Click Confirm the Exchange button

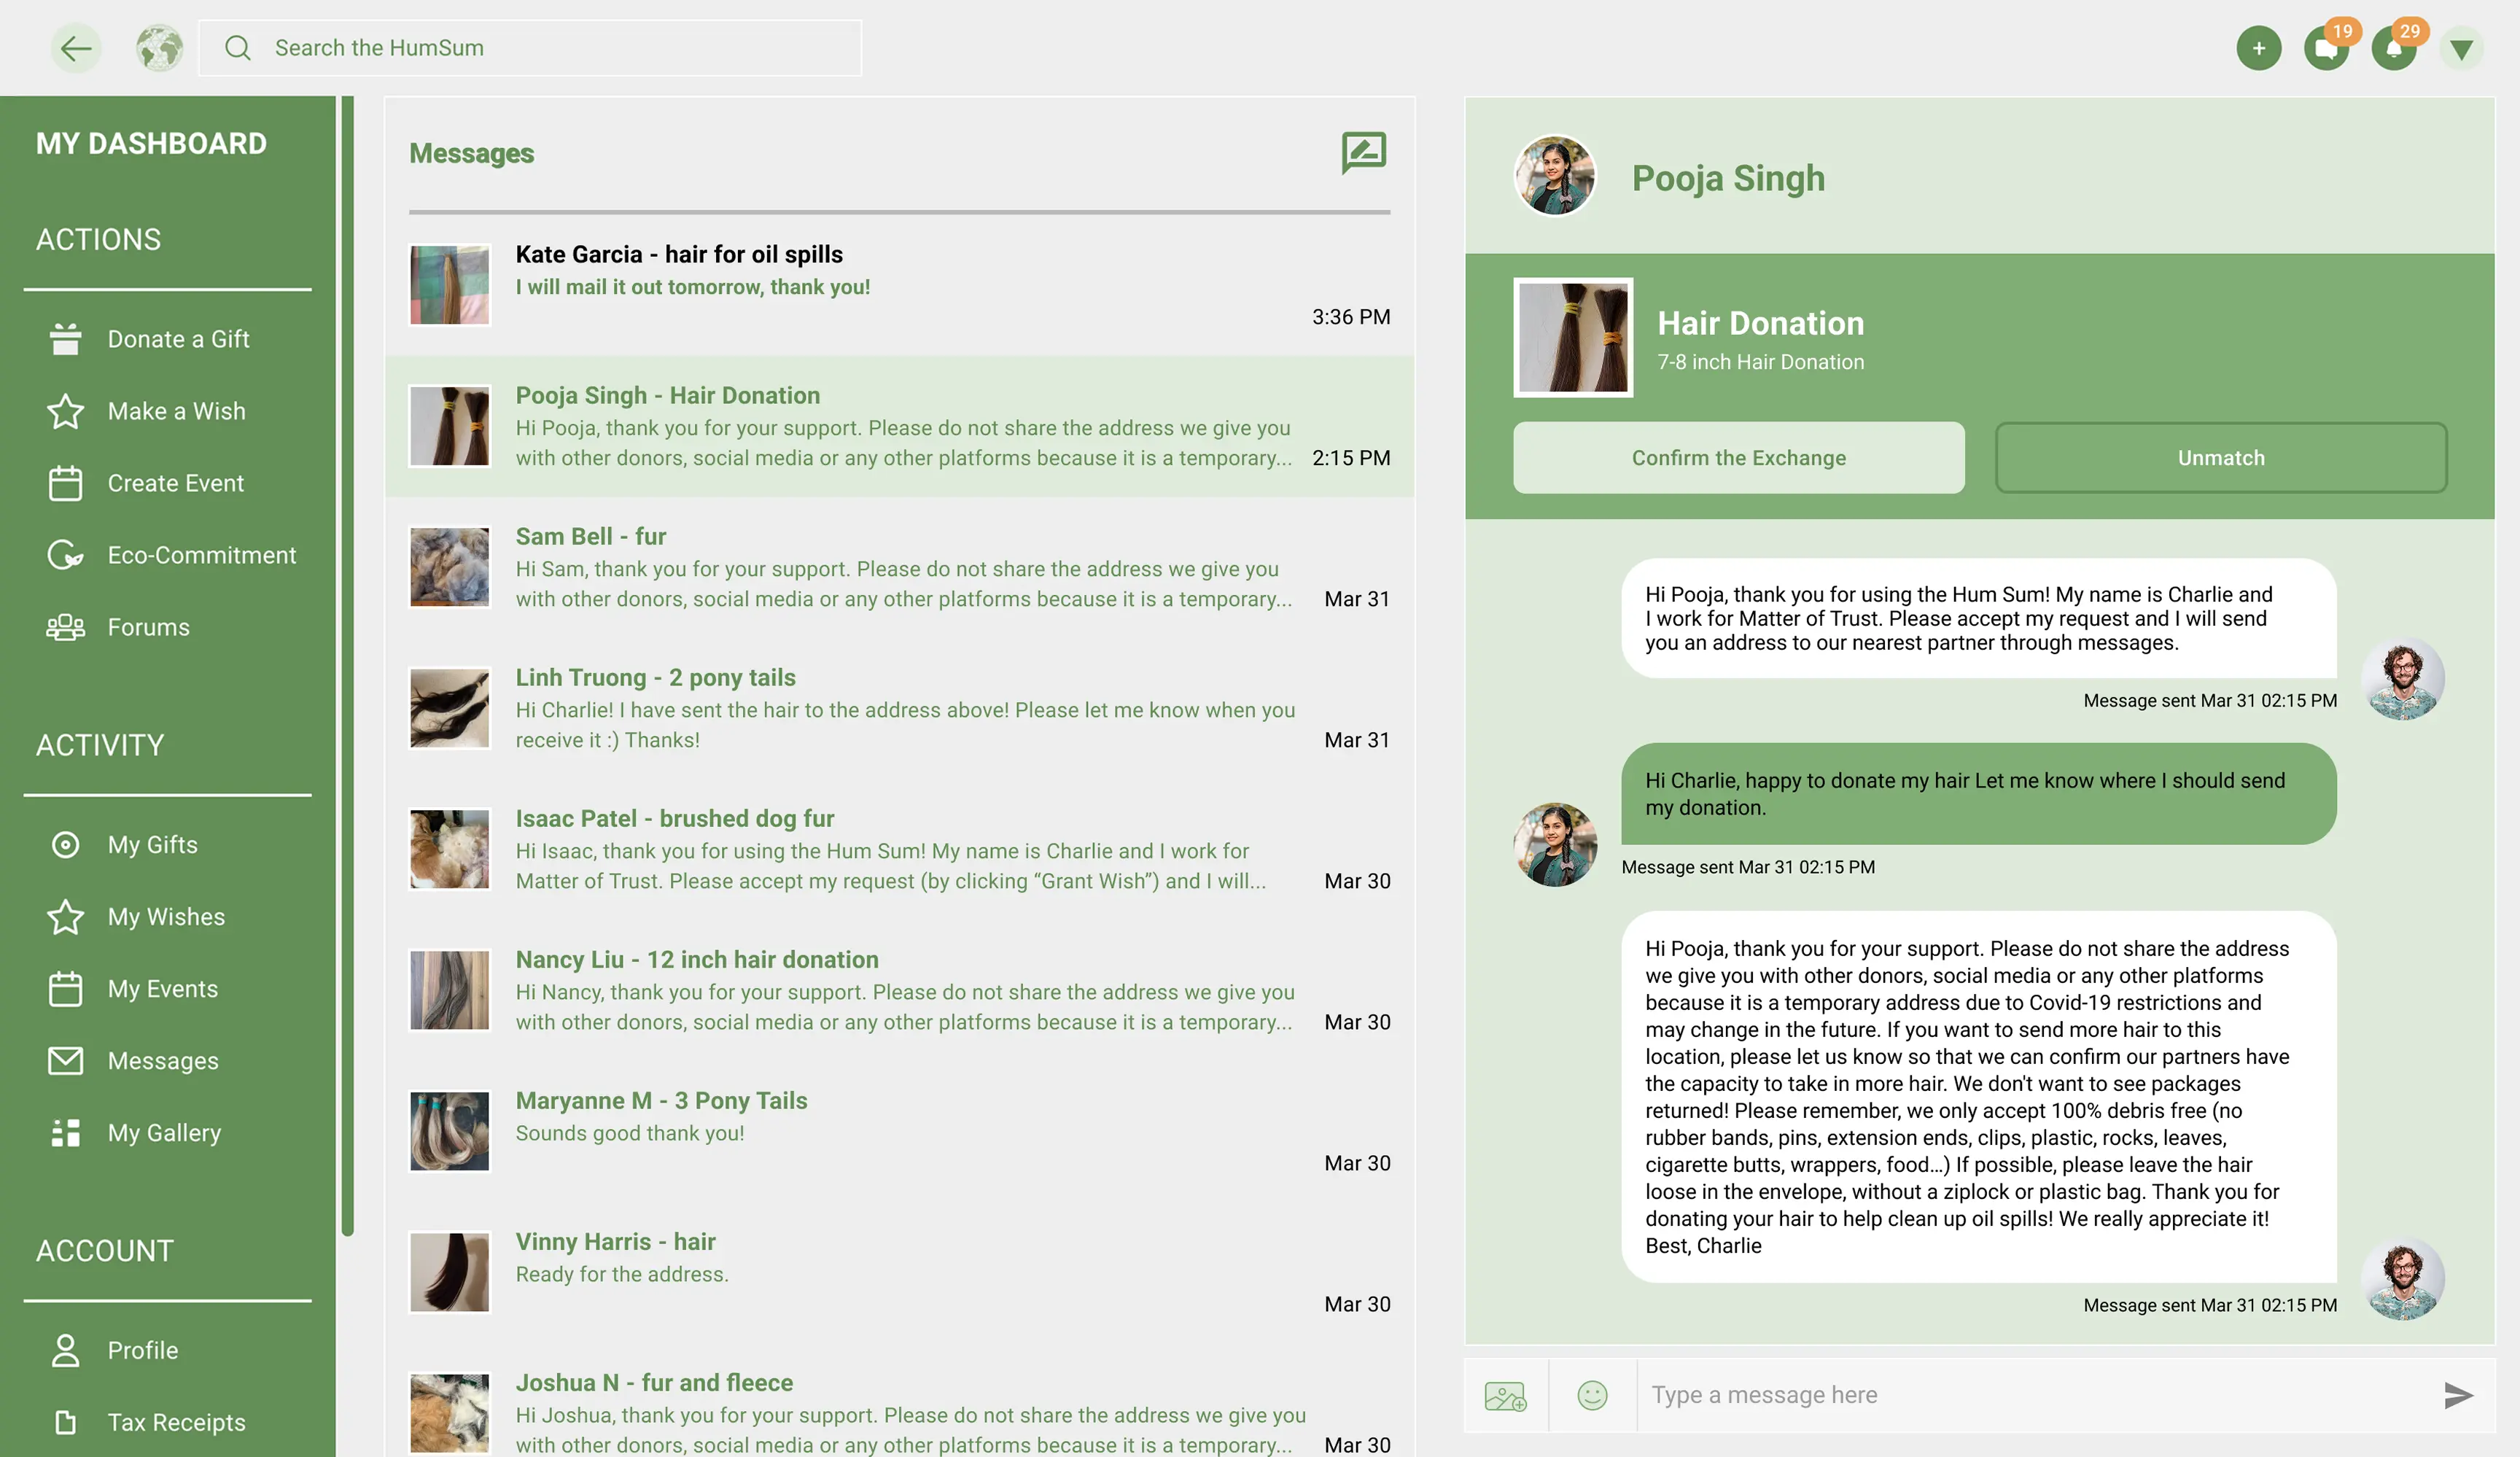1738,457
